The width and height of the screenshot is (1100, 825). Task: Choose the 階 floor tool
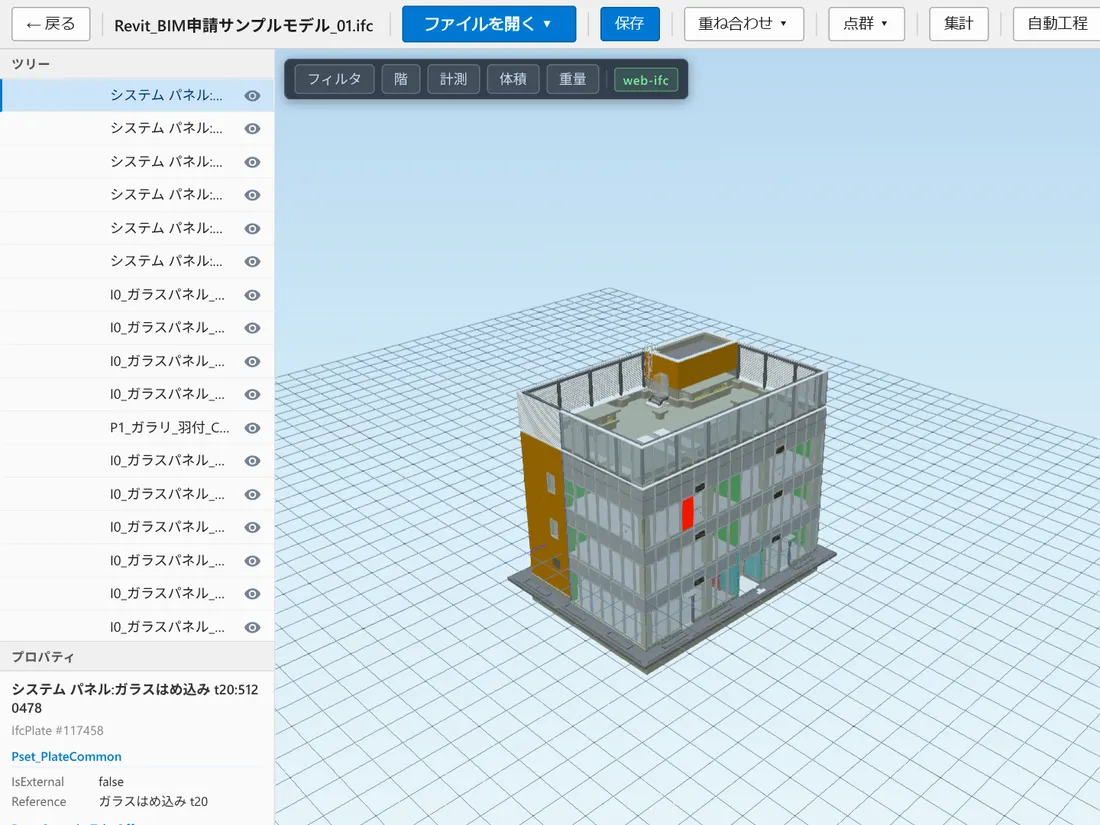[401, 79]
